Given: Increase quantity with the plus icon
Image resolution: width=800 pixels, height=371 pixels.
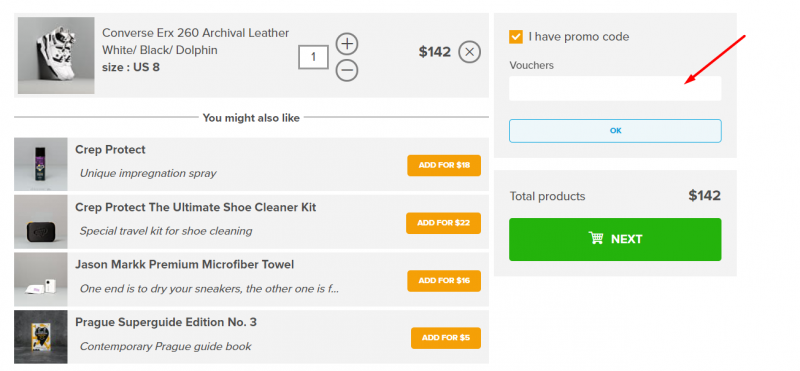Looking at the screenshot, I should point(347,44).
